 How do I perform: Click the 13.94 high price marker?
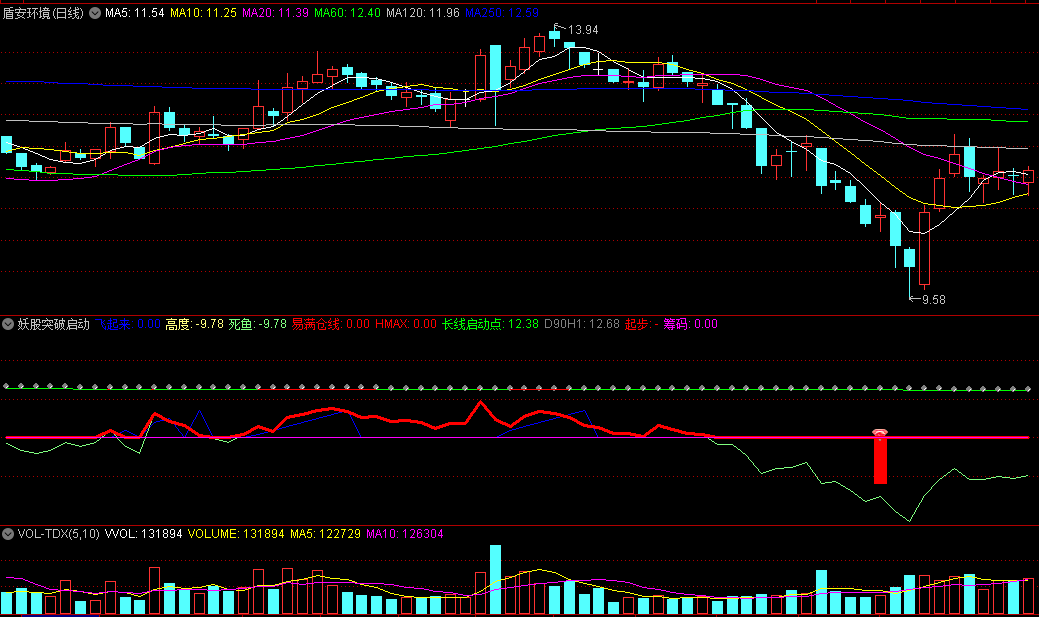(583, 30)
